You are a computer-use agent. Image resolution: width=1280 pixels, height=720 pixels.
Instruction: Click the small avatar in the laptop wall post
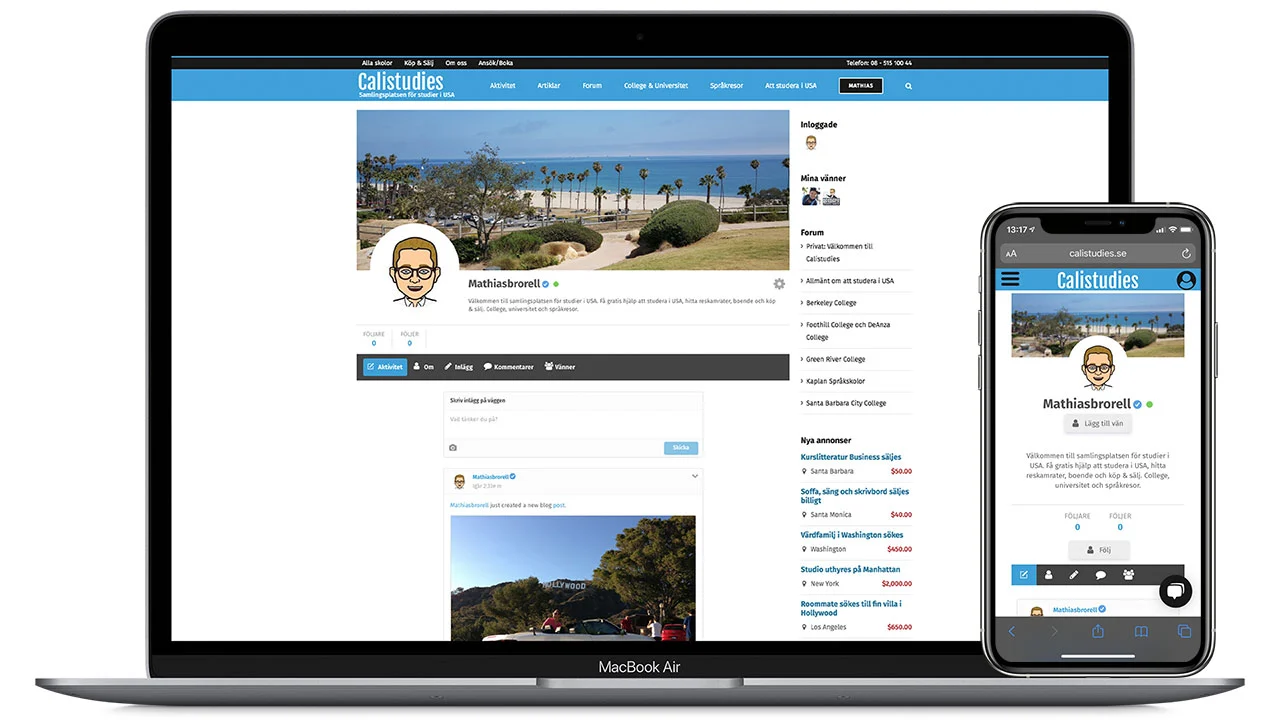tap(460, 481)
